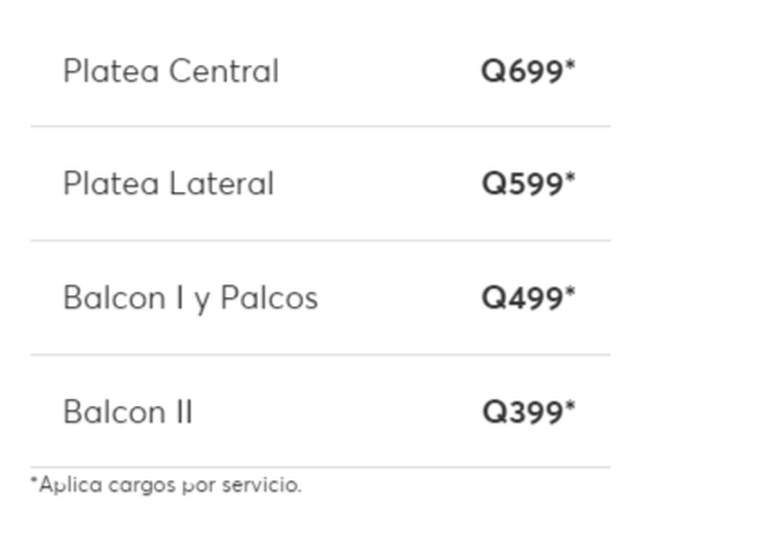Pick the Balcon II section label

click(128, 412)
